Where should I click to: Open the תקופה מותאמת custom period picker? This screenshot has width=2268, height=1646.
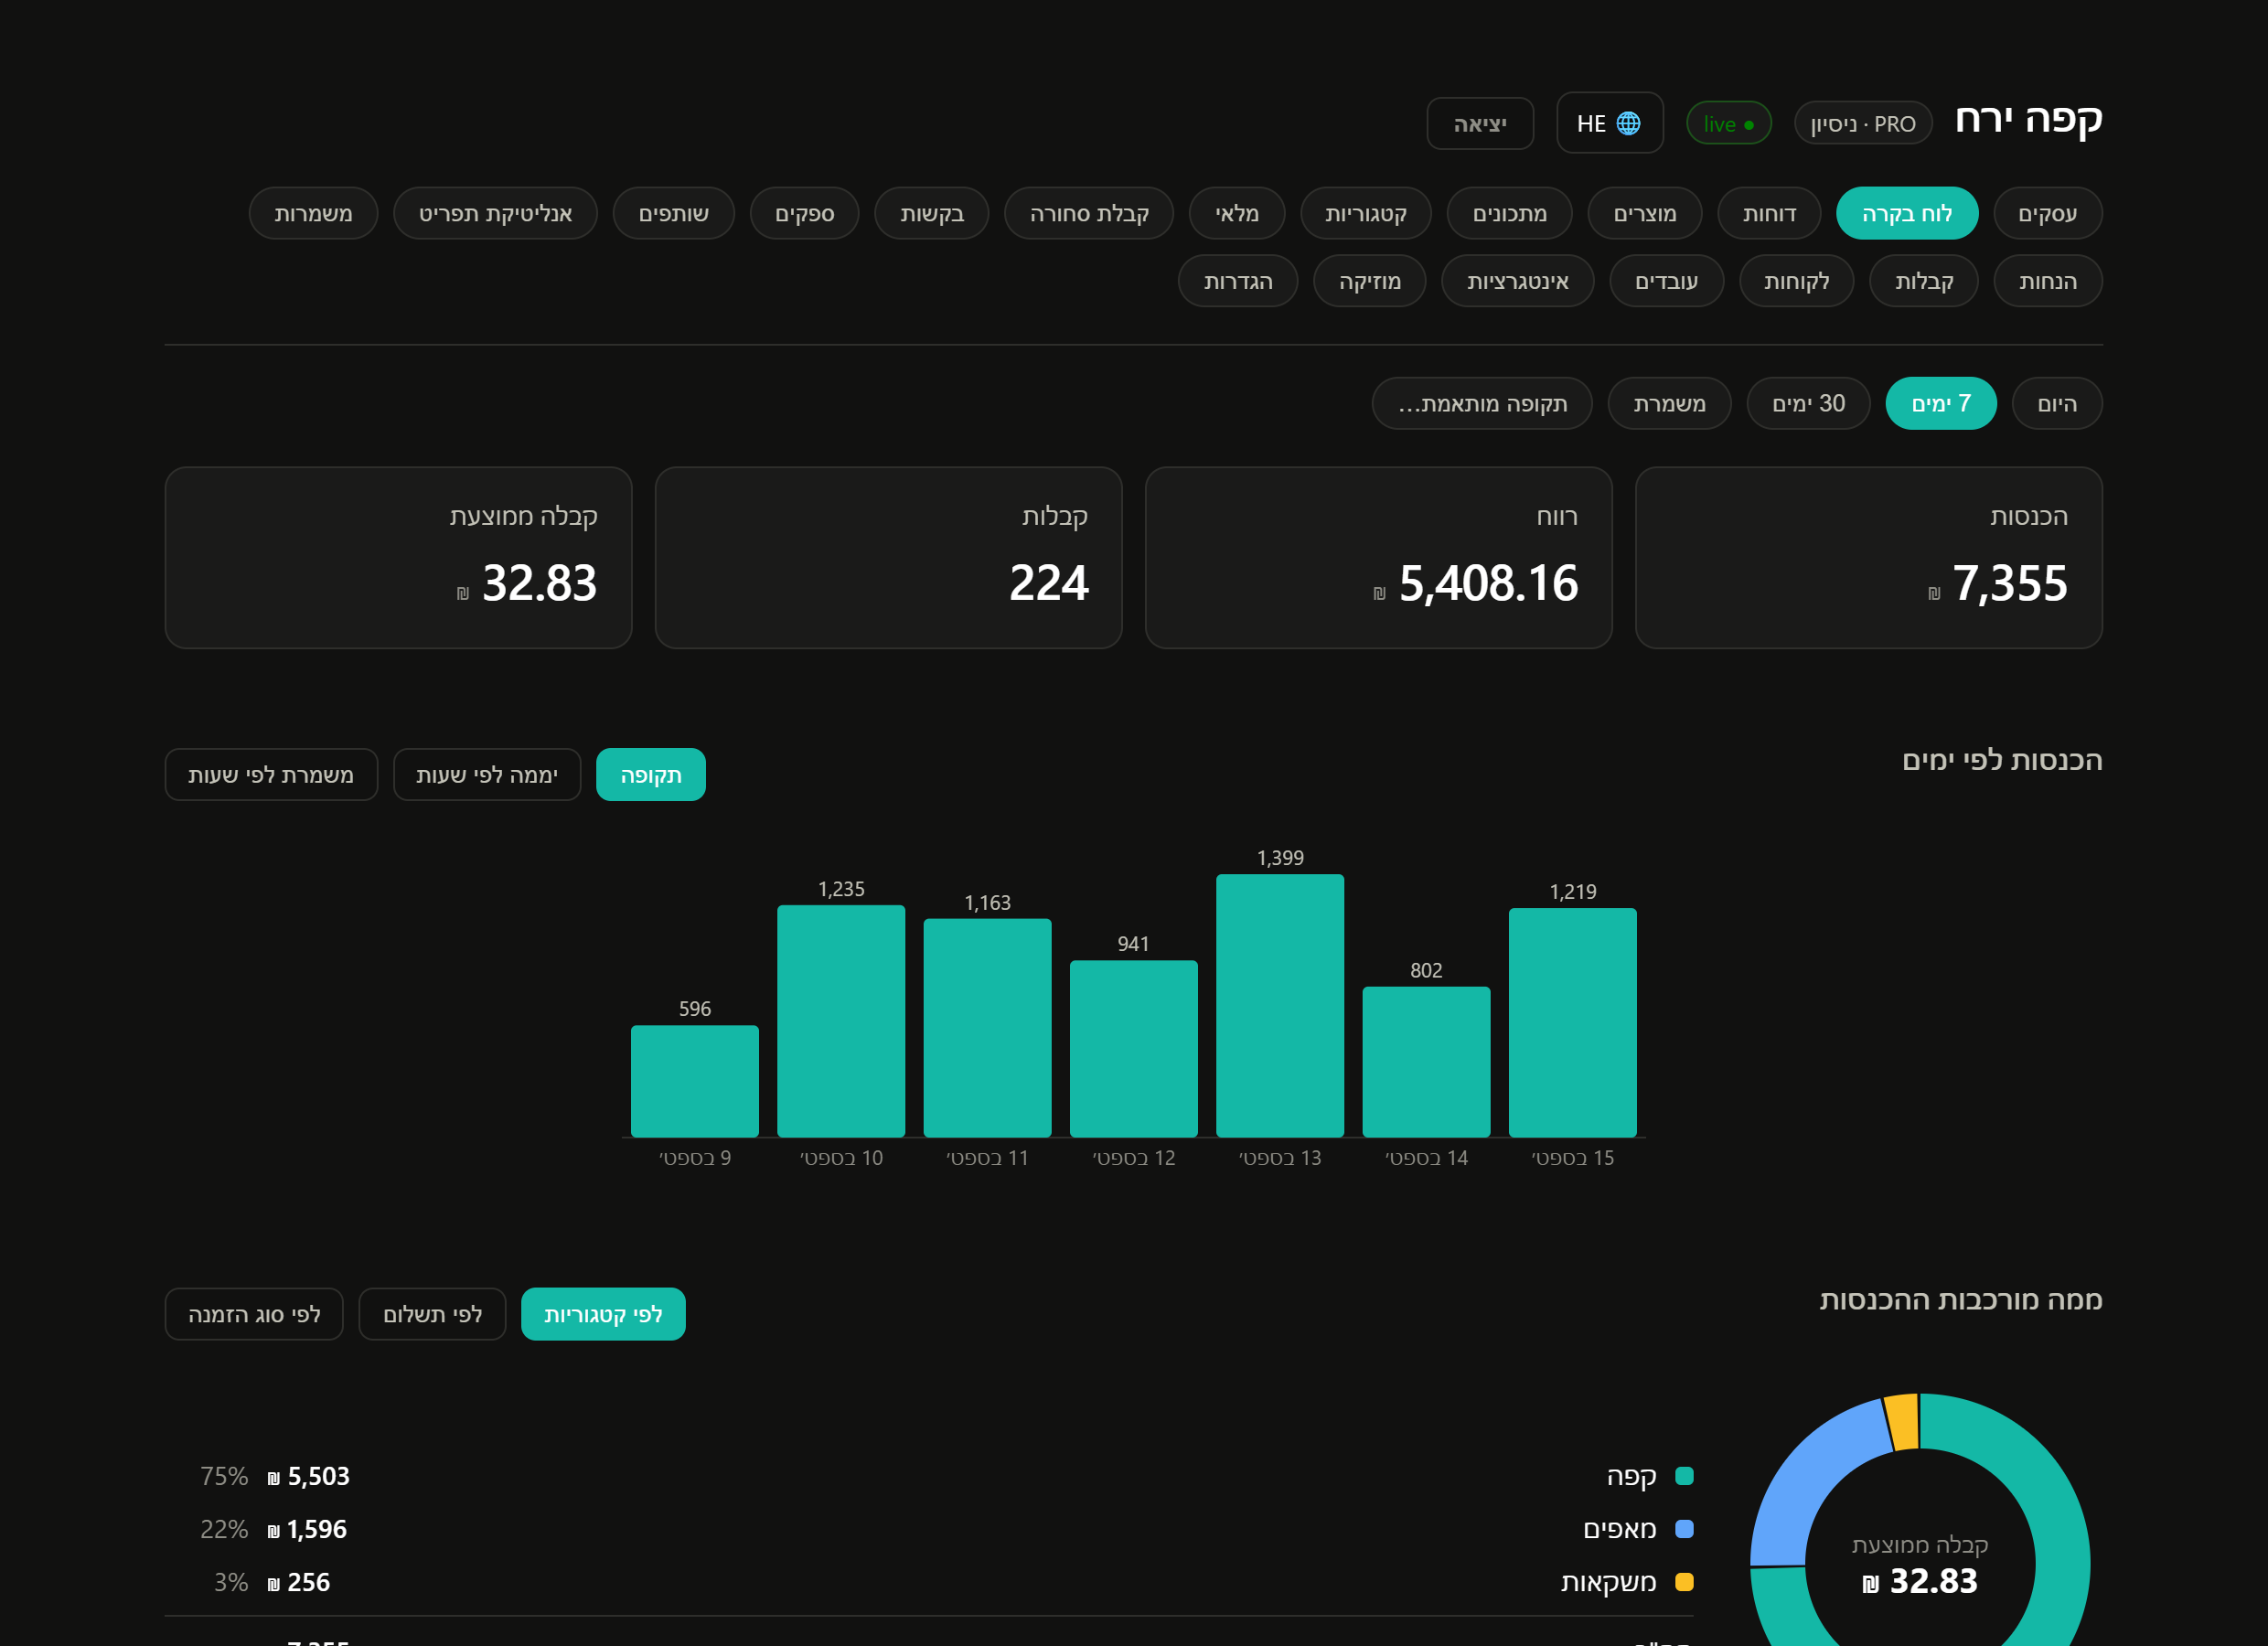(x=1483, y=403)
